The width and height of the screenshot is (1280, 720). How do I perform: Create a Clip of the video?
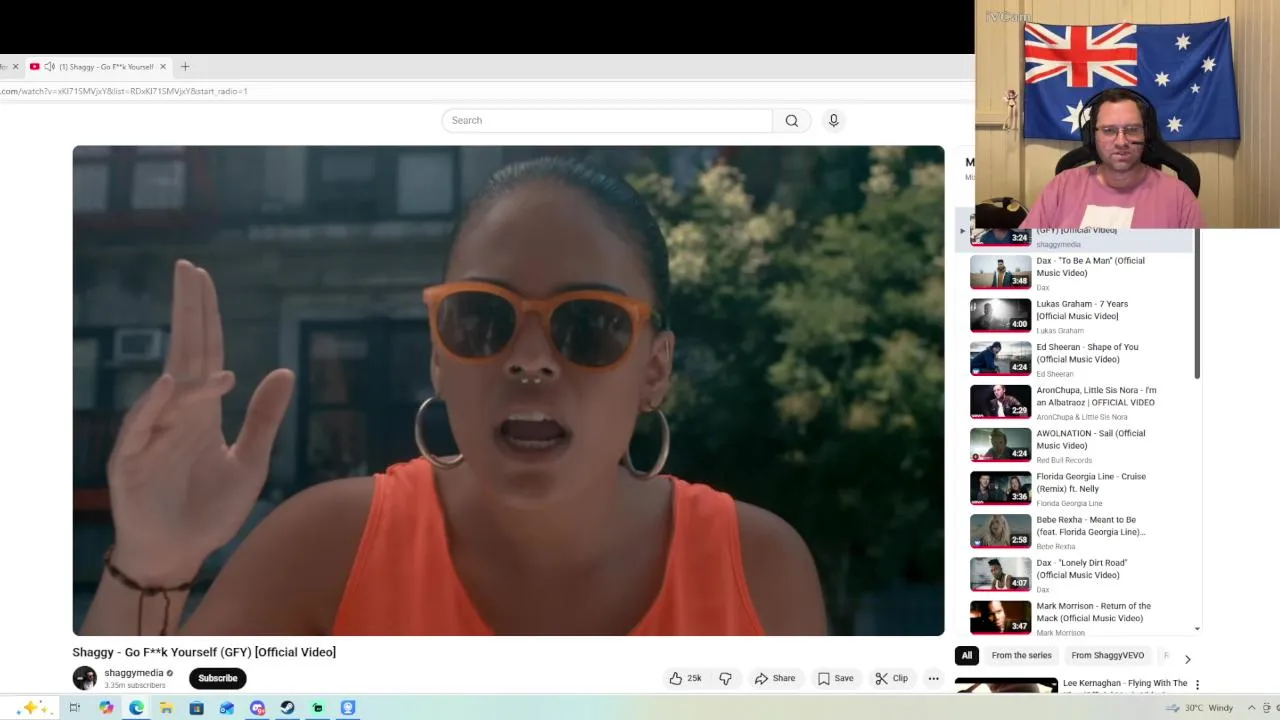[x=891, y=678]
